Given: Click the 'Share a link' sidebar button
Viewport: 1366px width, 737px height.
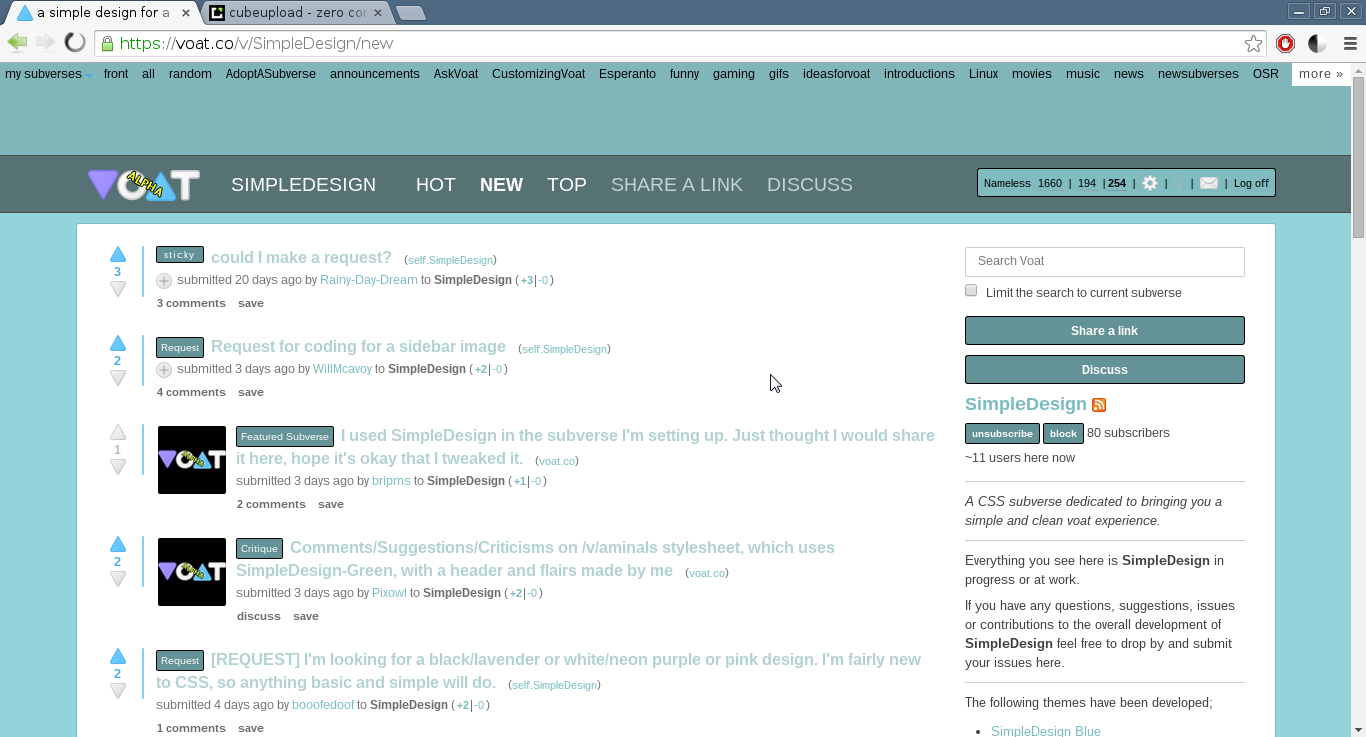Looking at the screenshot, I should (1104, 331).
